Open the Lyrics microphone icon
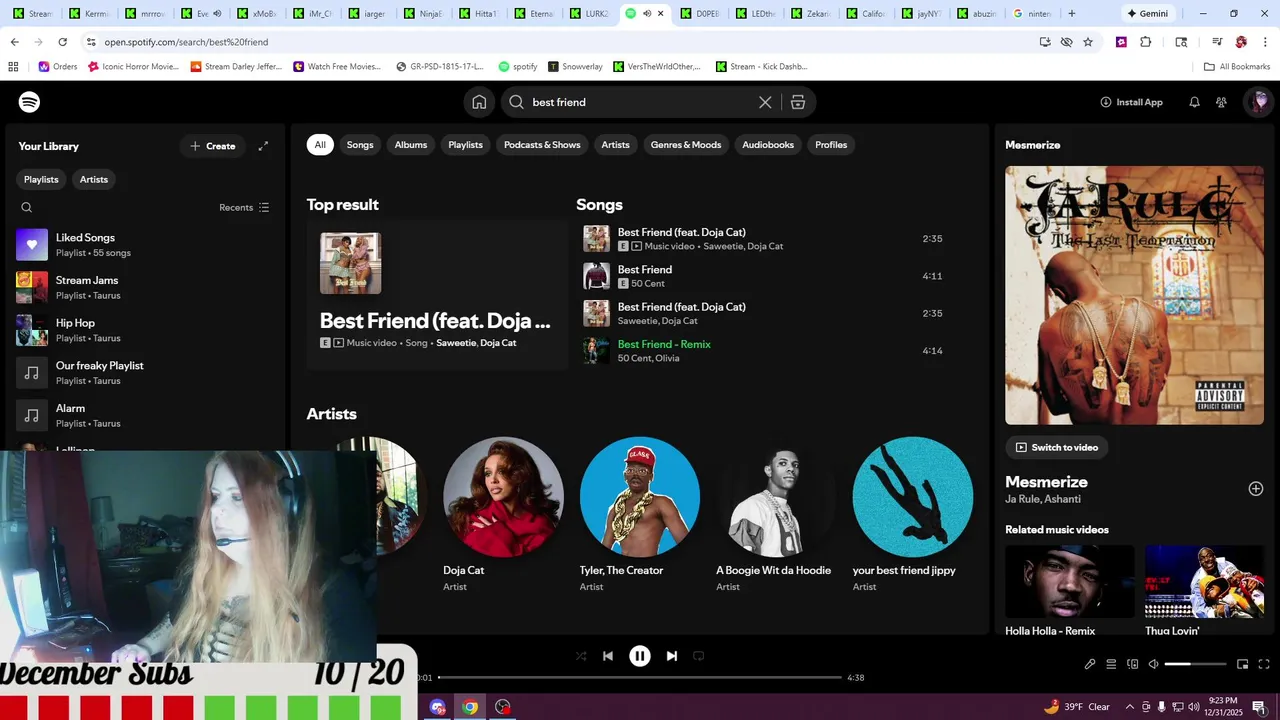Screen dimensions: 1280x720 pos(1090,664)
